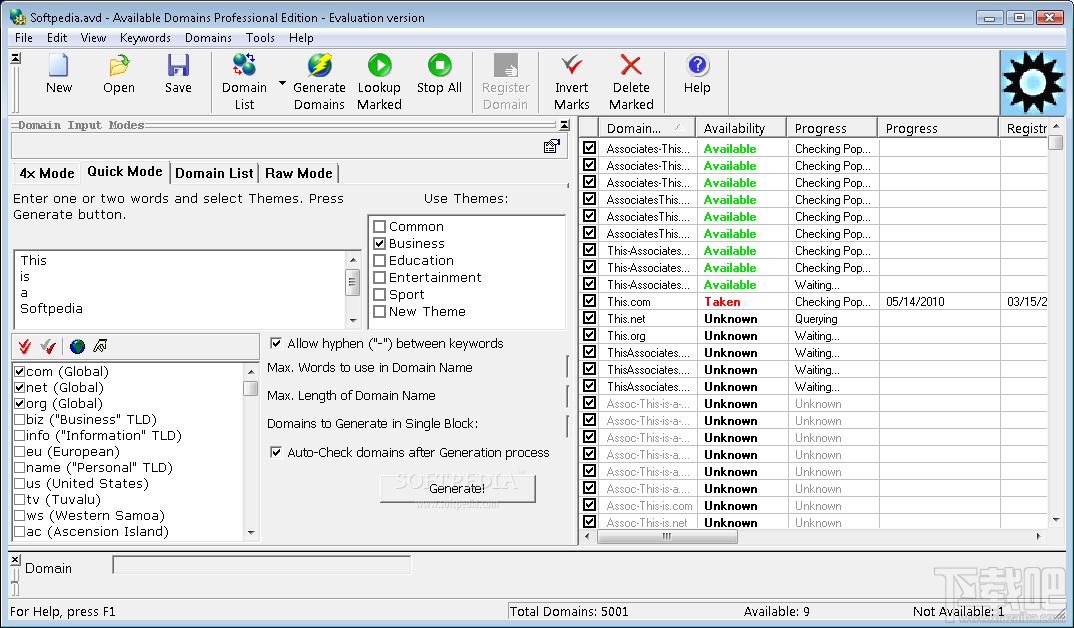The image size is (1074, 628).
Task: Collapse the Domain Input Modes panel
Action: pos(564,125)
